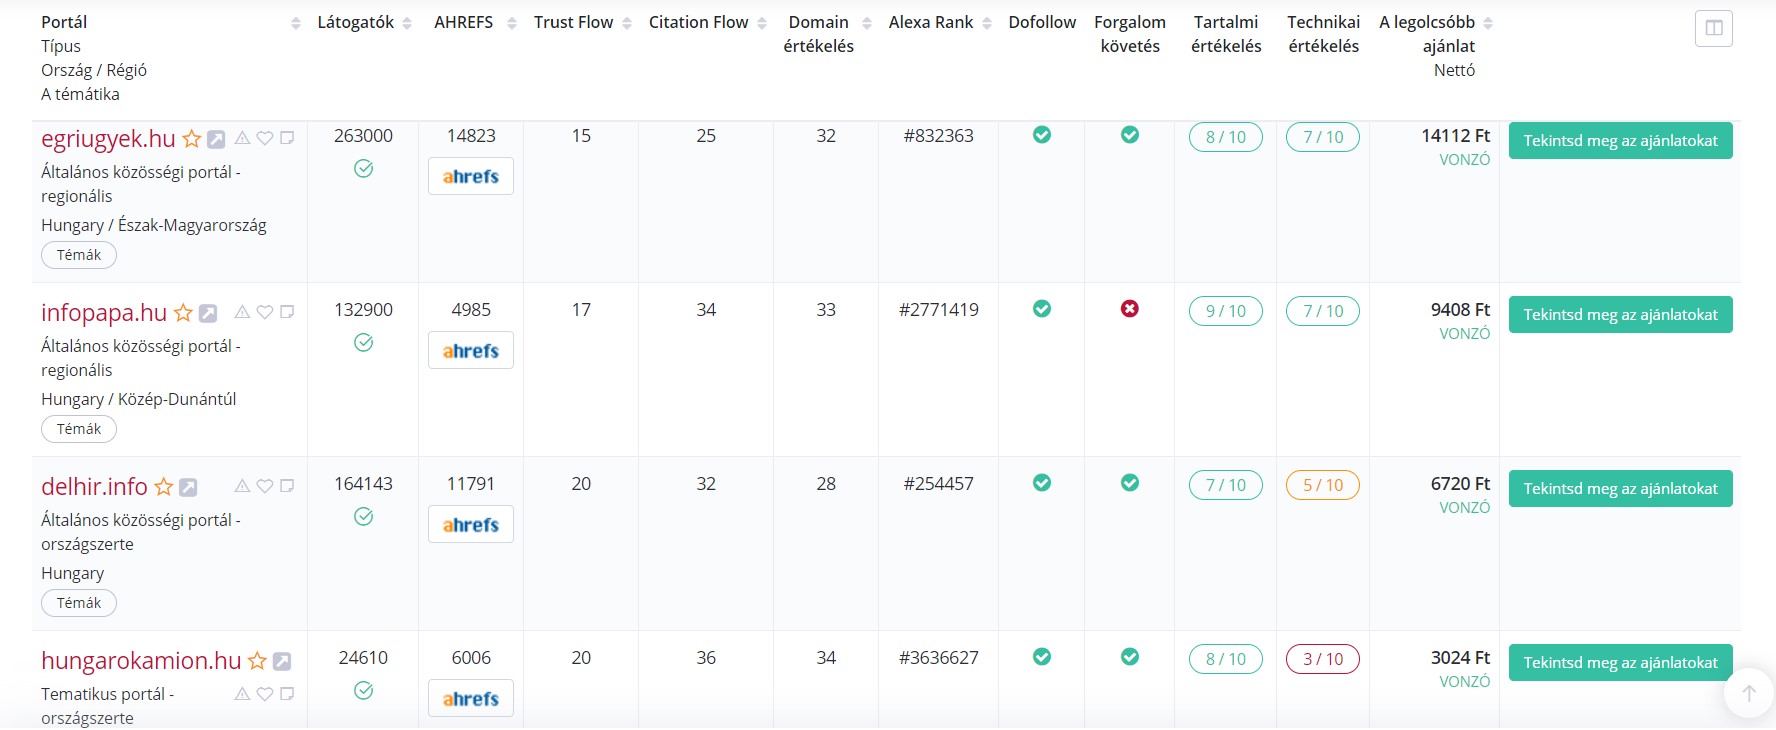Open ahrefs button for delhir.info
Image resolution: width=1776 pixels, height=730 pixels.
click(x=471, y=524)
